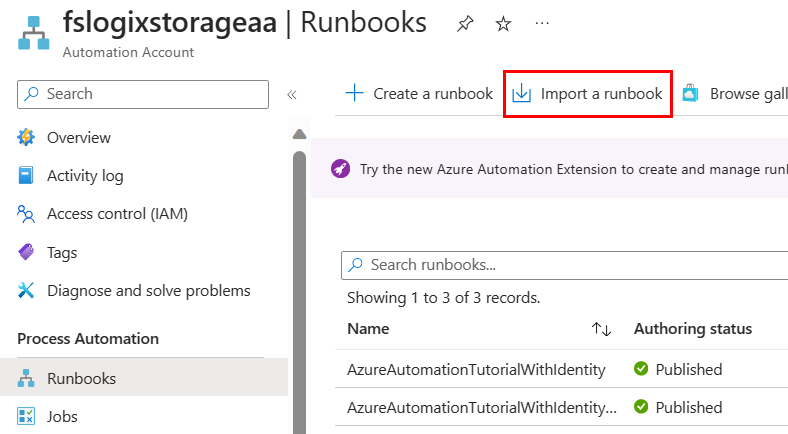This screenshot has width=788, height=434.
Task: Open Overview from the sidebar
Action: click(x=78, y=137)
